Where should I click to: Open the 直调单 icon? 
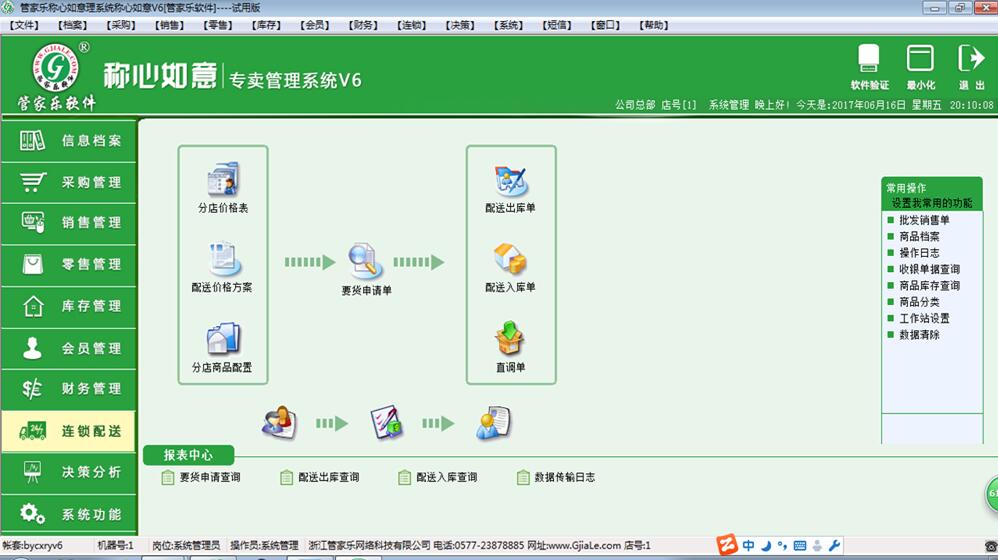coord(510,347)
